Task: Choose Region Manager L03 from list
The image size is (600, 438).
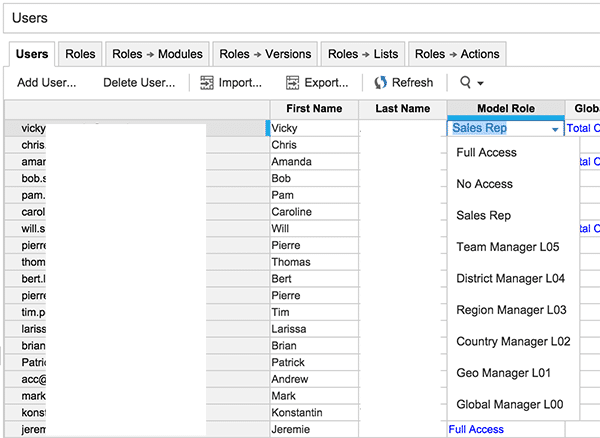Action: pyautogui.click(x=511, y=310)
